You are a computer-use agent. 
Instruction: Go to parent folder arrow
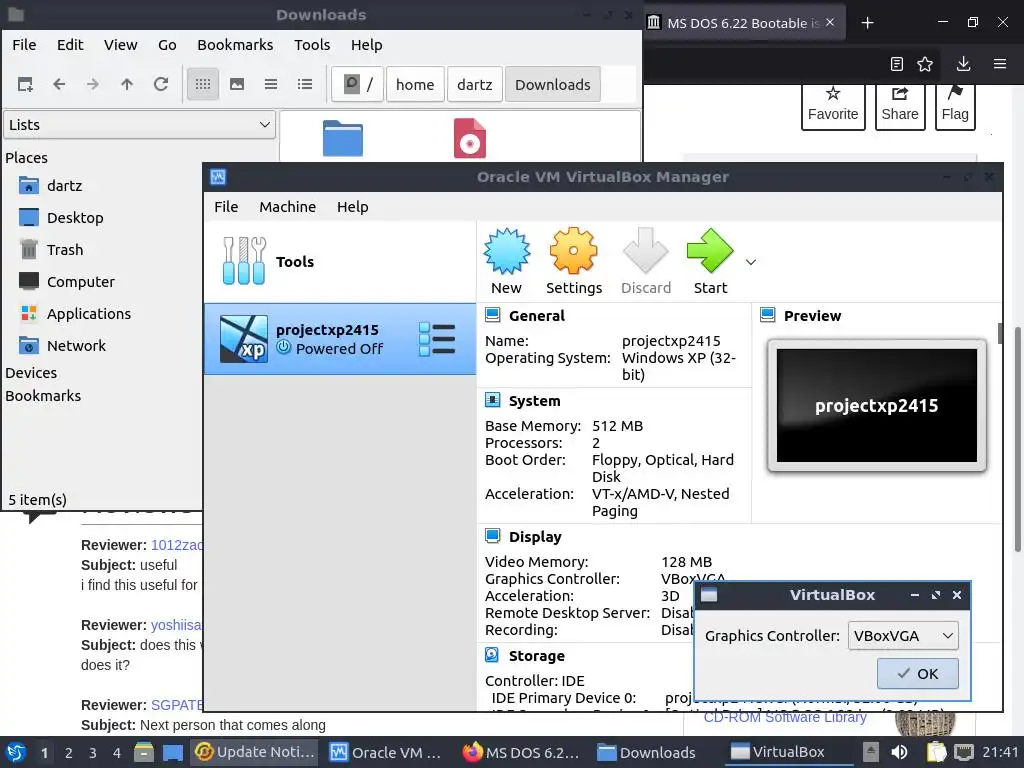click(127, 84)
